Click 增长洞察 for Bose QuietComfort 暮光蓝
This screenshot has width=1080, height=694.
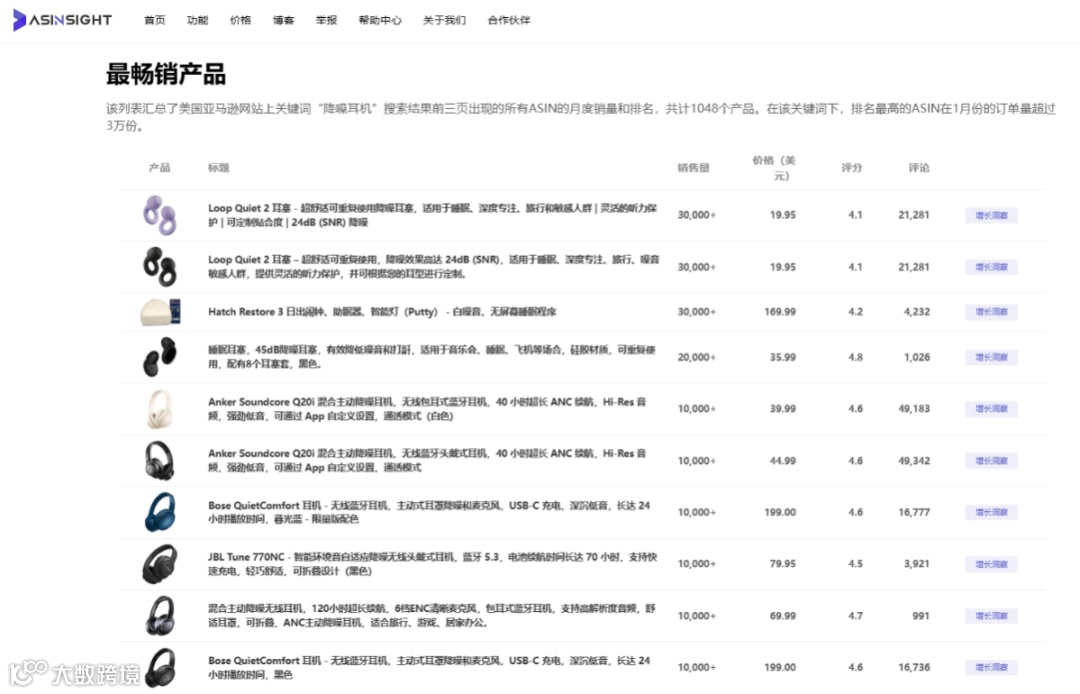click(x=991, y=512)
